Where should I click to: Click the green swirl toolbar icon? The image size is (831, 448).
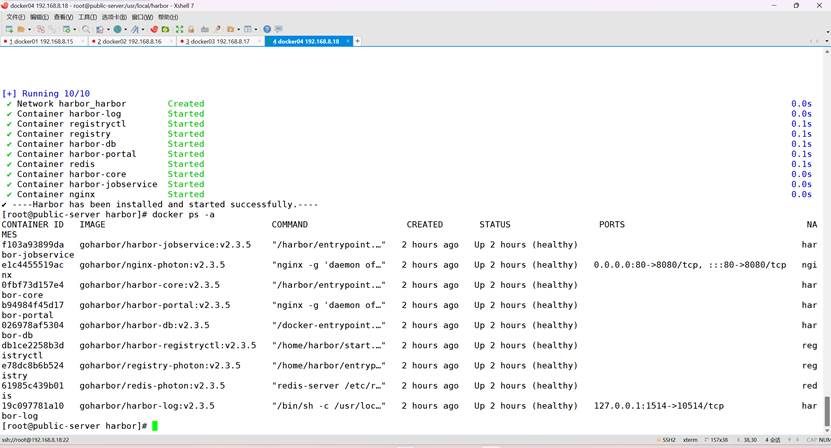[165, 29]
